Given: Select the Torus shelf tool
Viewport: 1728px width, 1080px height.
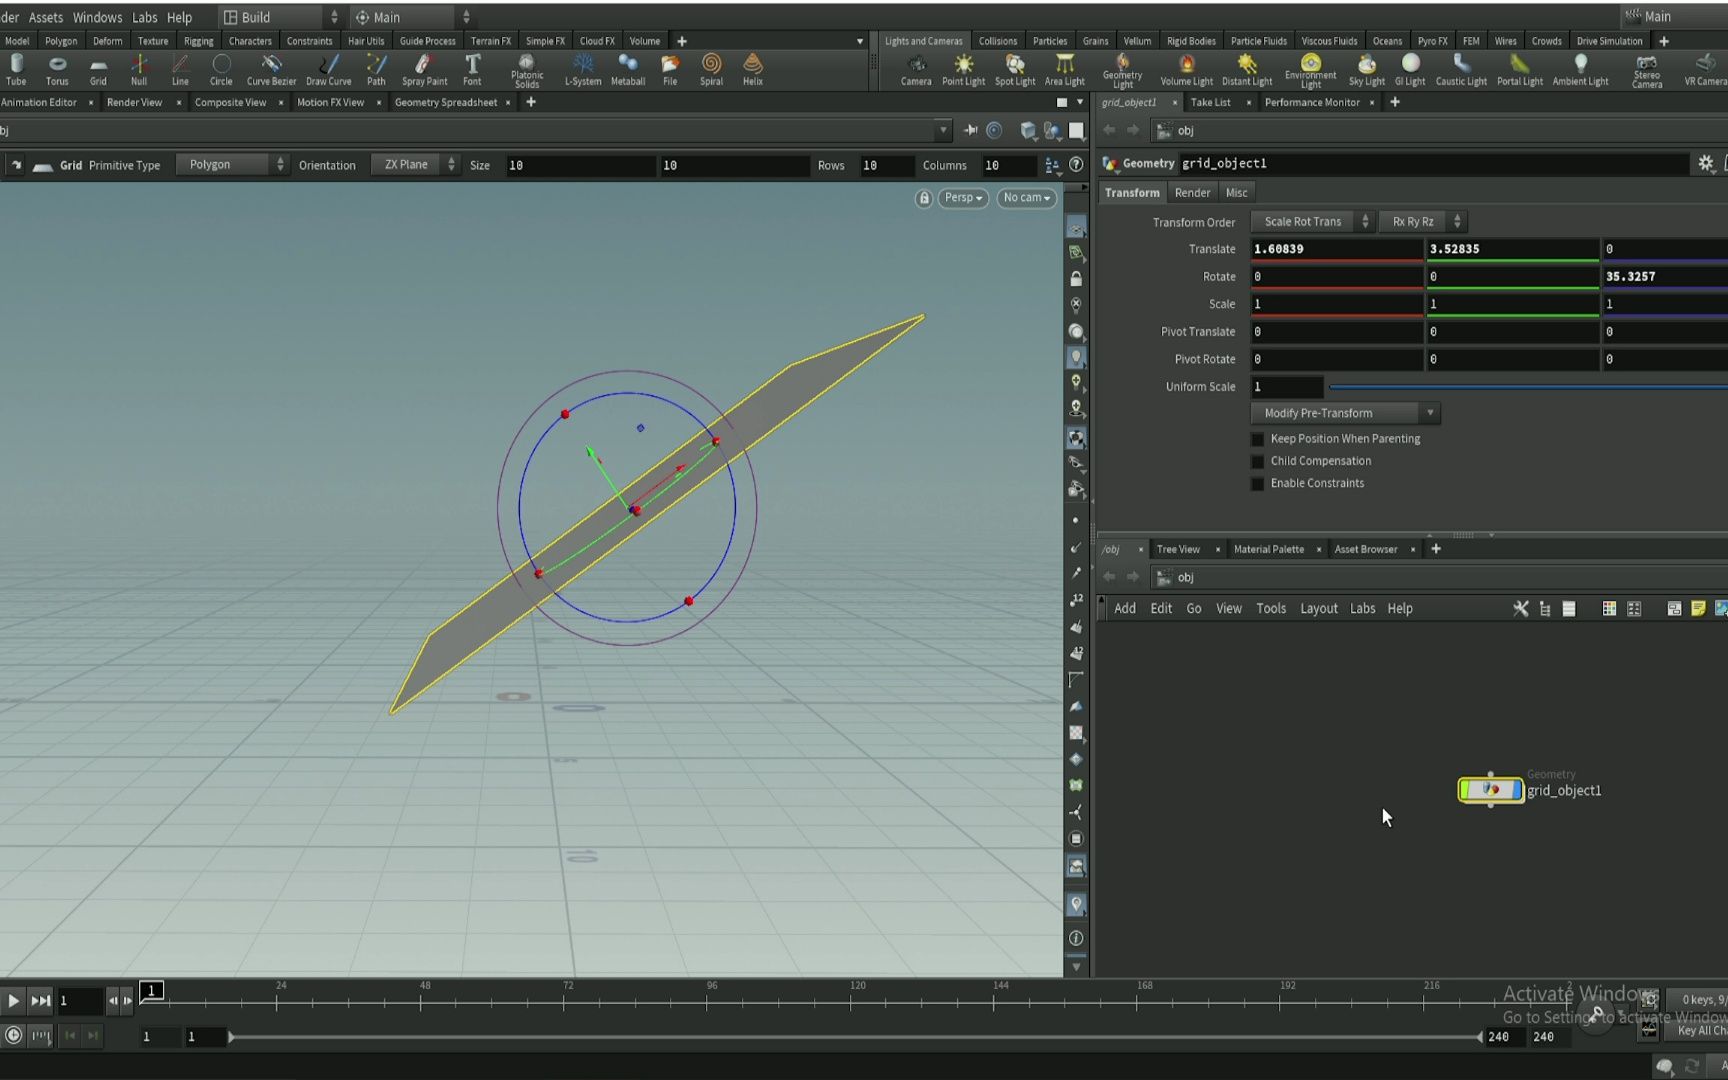Looking at the screenshot, I should [57, 68].
